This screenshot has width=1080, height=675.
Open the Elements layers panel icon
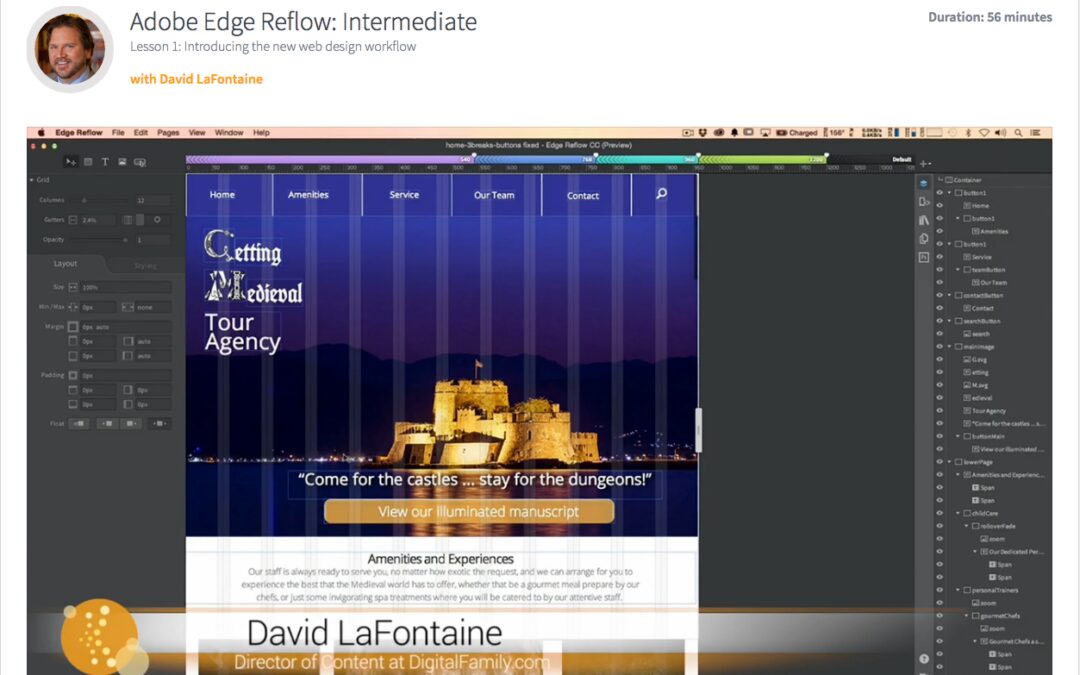pos(923,183)
